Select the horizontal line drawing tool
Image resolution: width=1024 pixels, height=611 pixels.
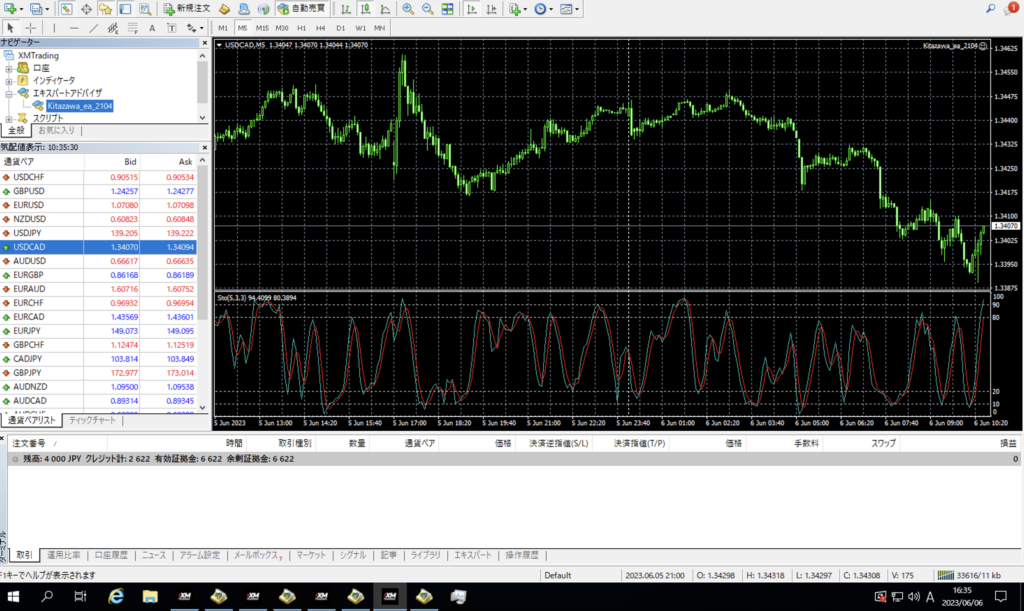coord(76,28)
